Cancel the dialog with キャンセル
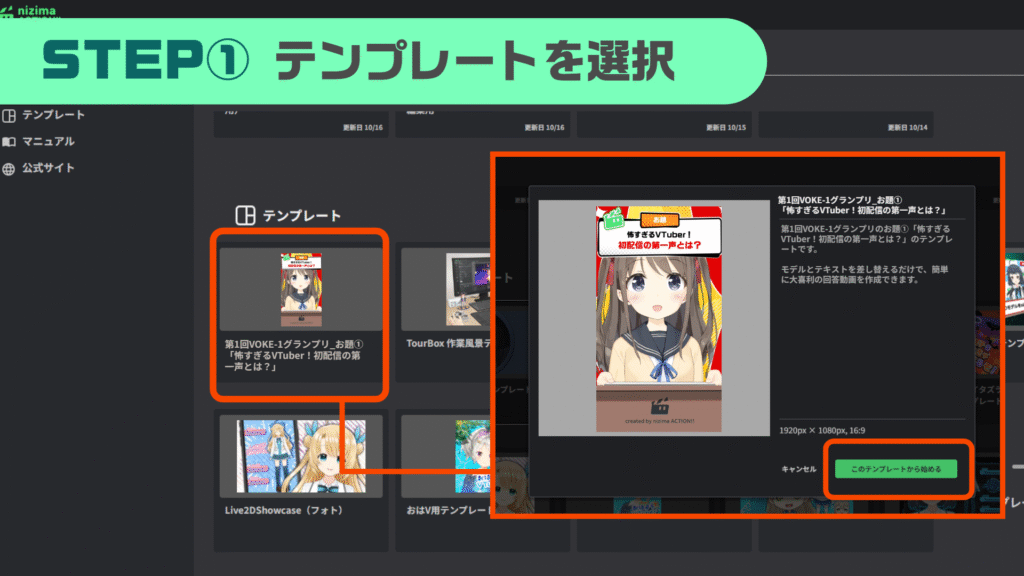This screenshot has height=576, width=1024. pos(798,469)
